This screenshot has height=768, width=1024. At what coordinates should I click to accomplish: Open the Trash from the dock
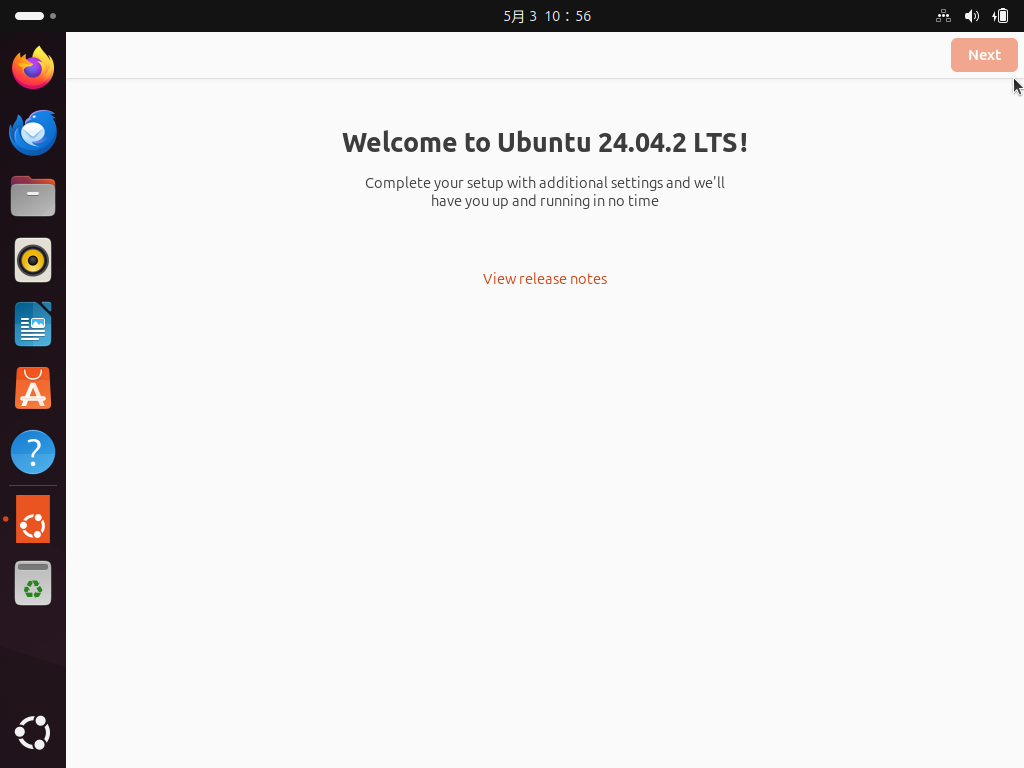33,583
